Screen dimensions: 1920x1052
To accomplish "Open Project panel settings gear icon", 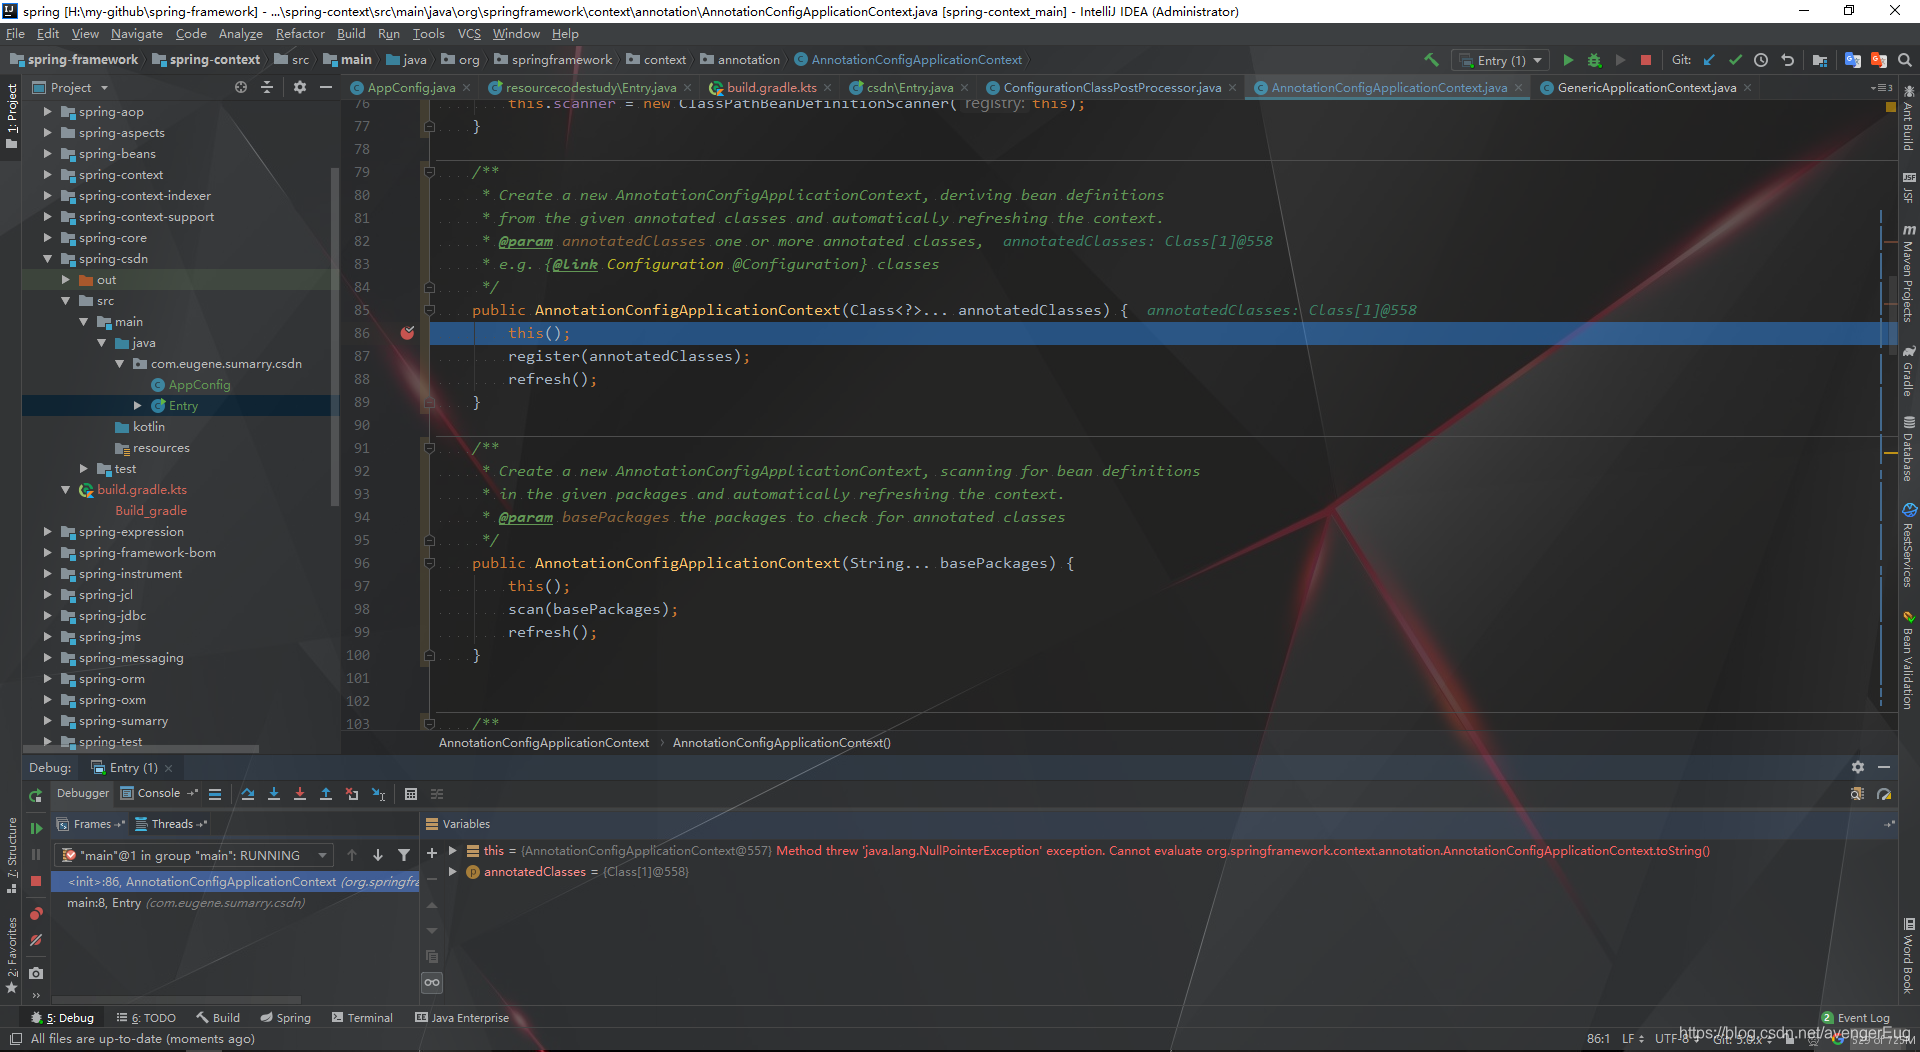I will coord(300,88).
